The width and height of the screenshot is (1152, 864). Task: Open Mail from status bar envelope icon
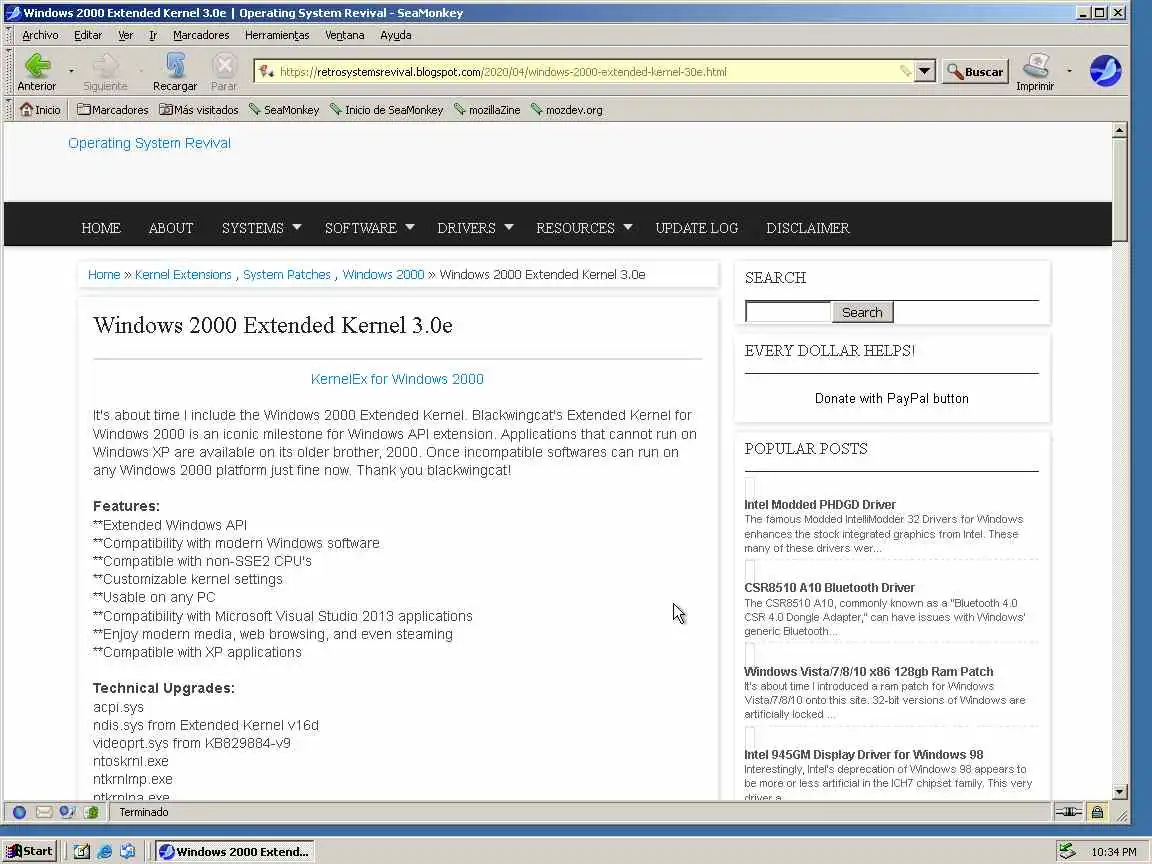click(x=44, y=812)
